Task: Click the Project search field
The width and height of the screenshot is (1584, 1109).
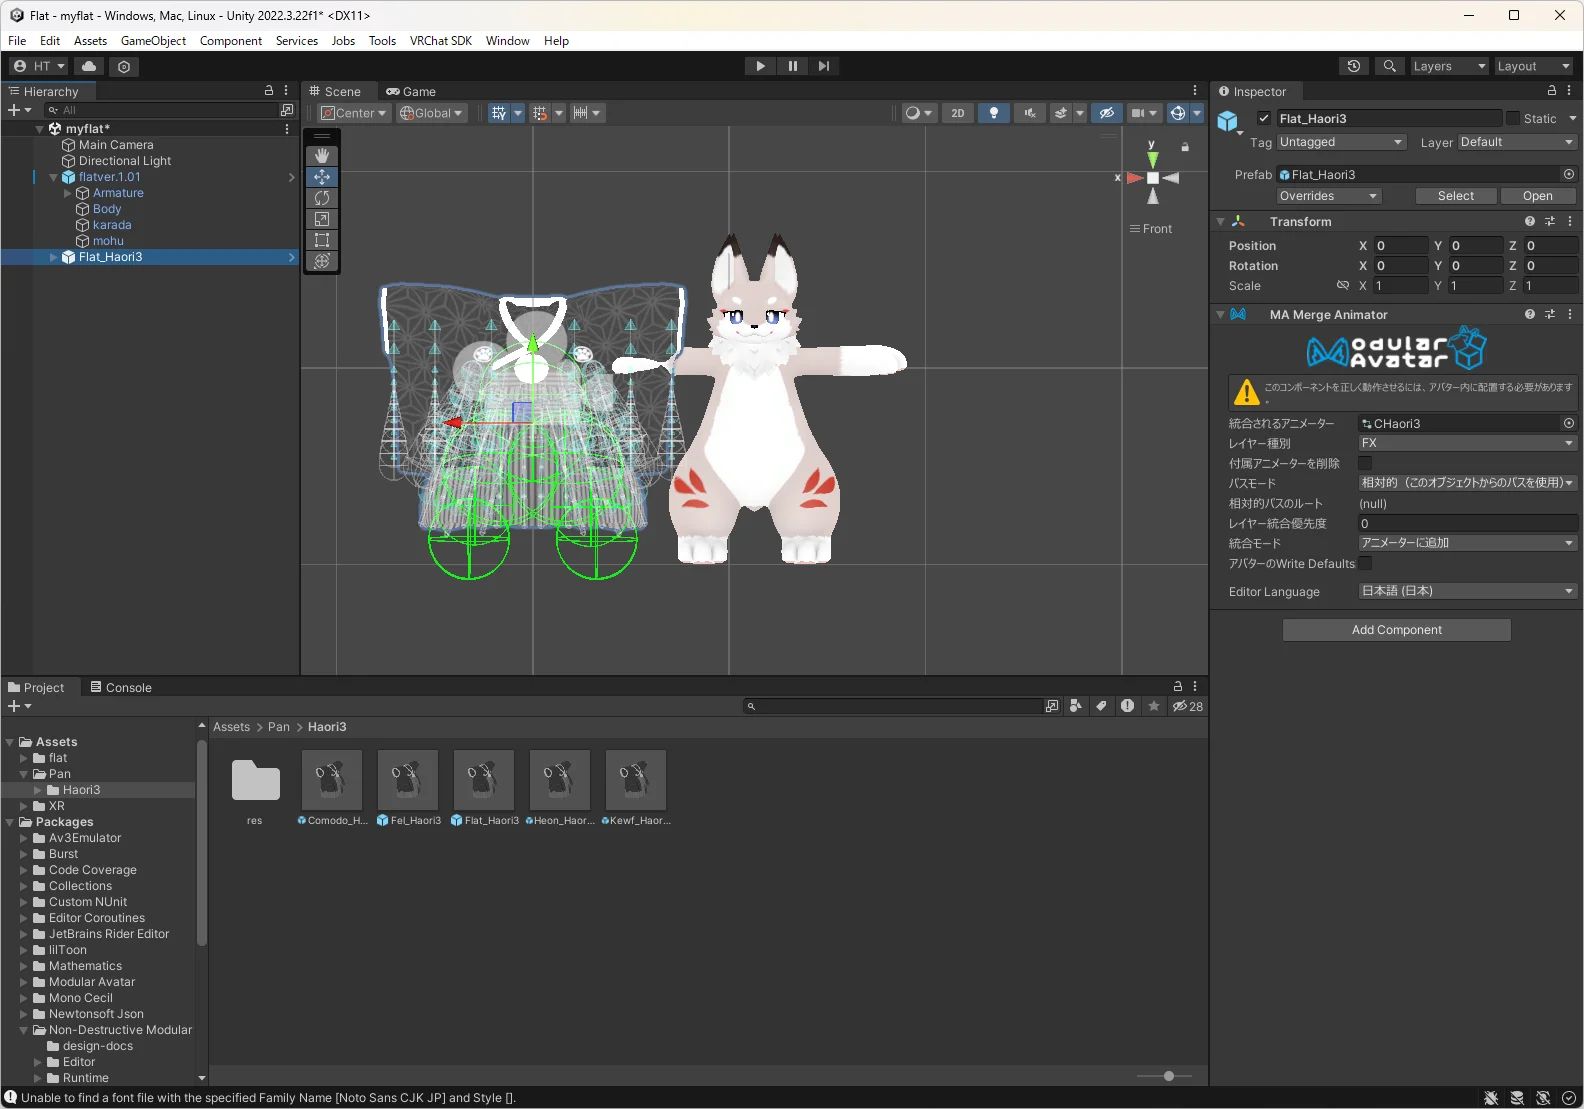Action: coord(893,706)
